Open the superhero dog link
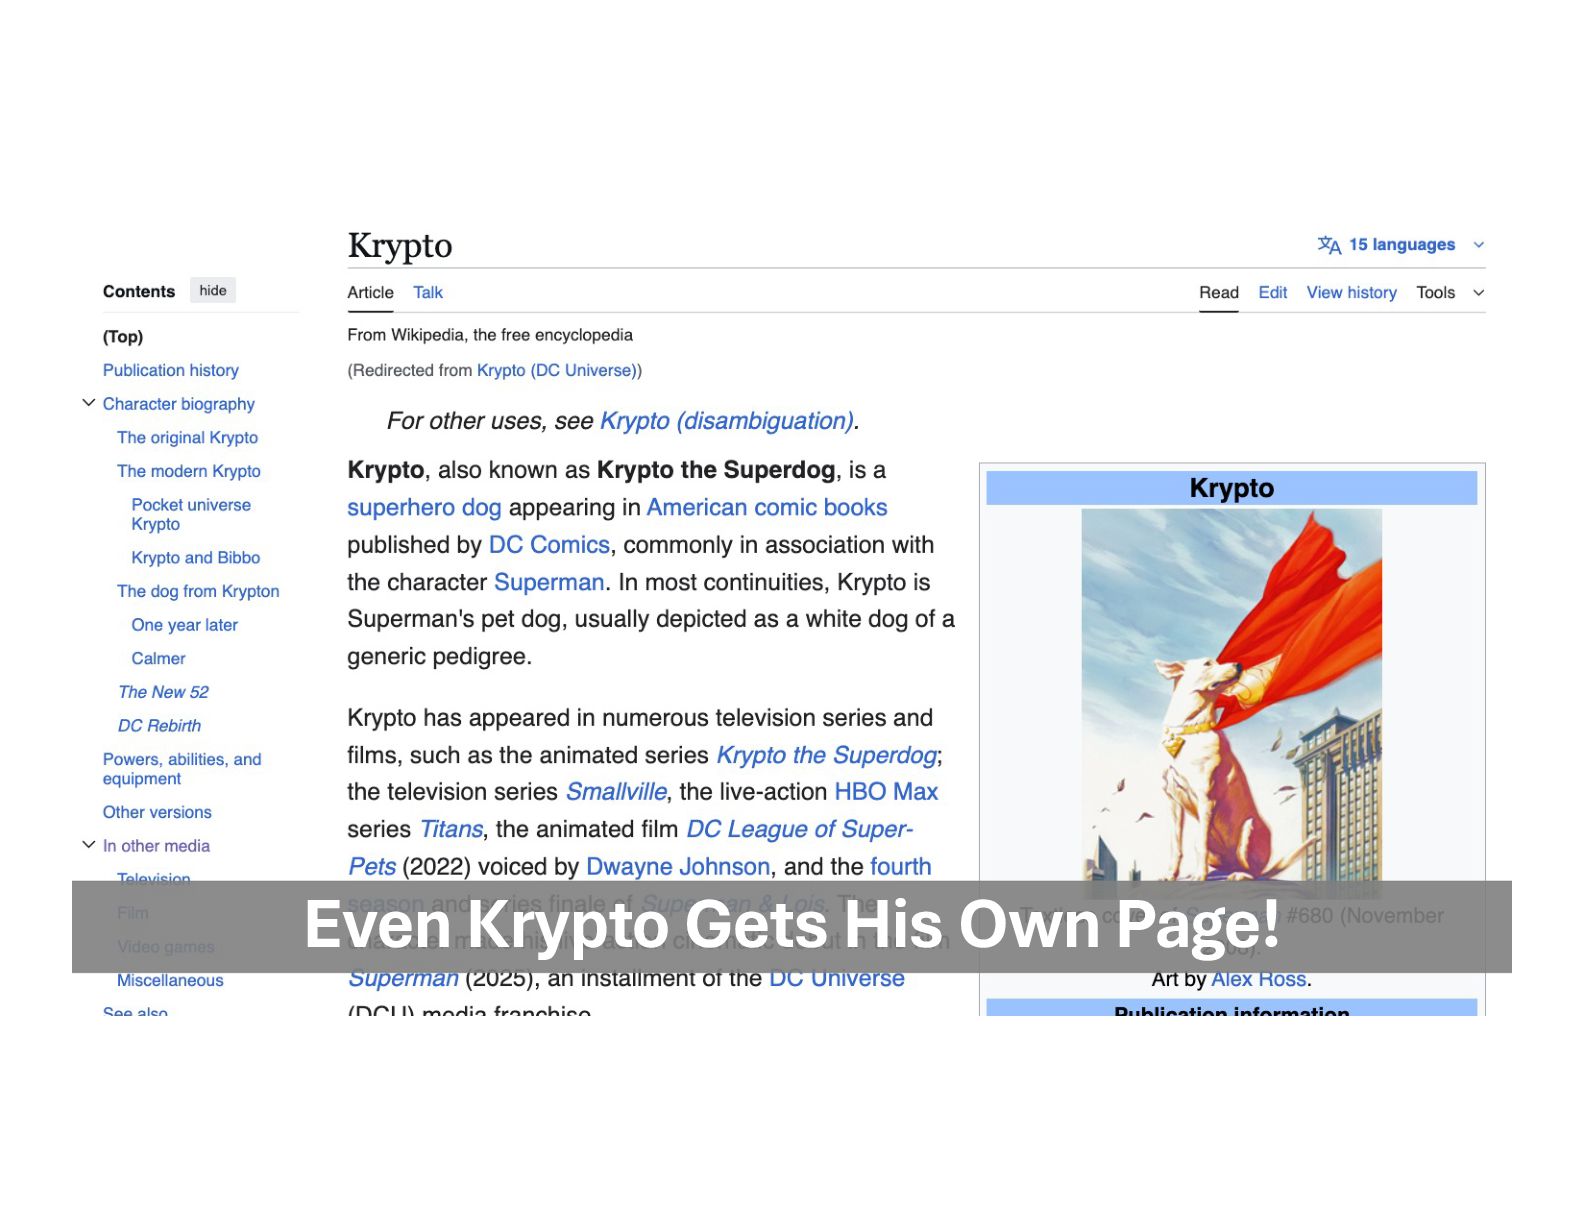The image size is (1584, 1224). pos(424,508)
